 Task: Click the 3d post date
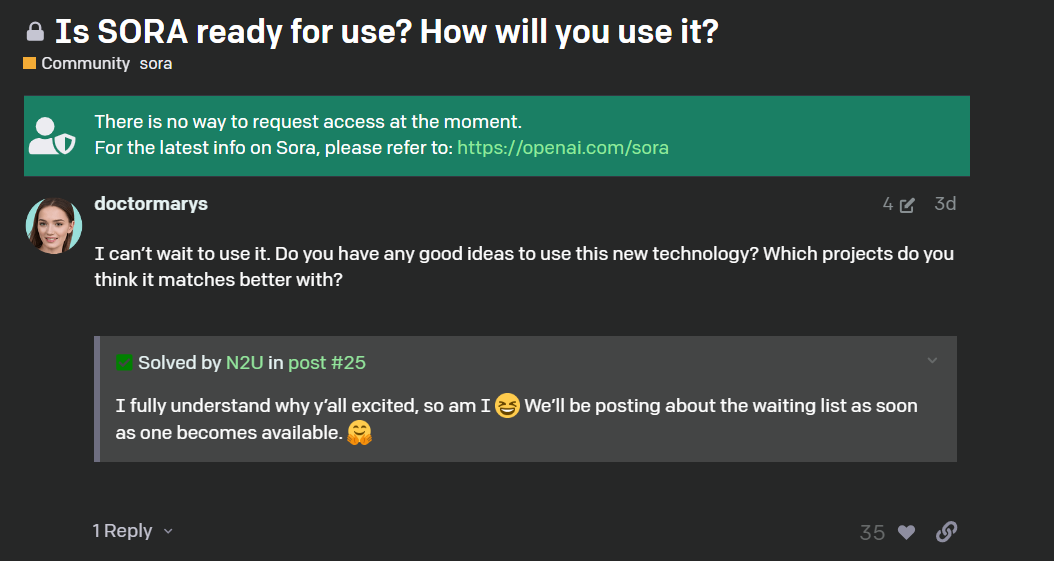tap(945, 204)
